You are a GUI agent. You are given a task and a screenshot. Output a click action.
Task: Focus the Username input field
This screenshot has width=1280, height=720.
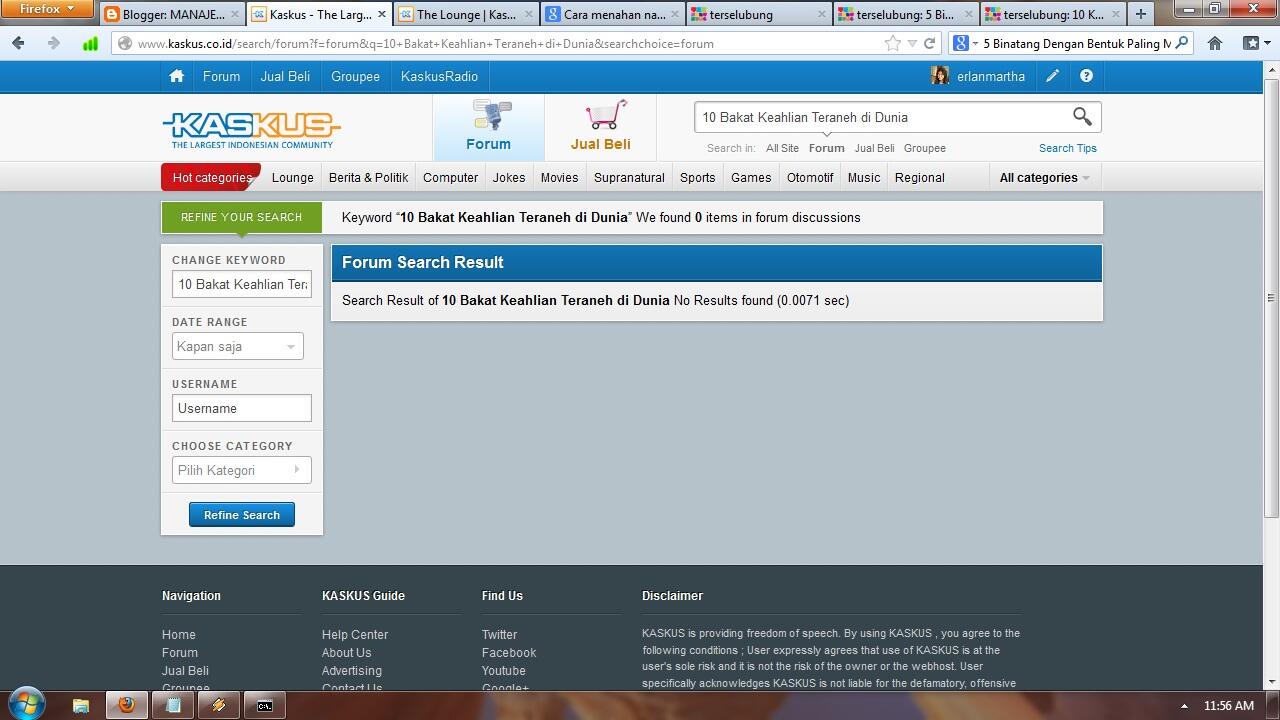click(242, 408)
